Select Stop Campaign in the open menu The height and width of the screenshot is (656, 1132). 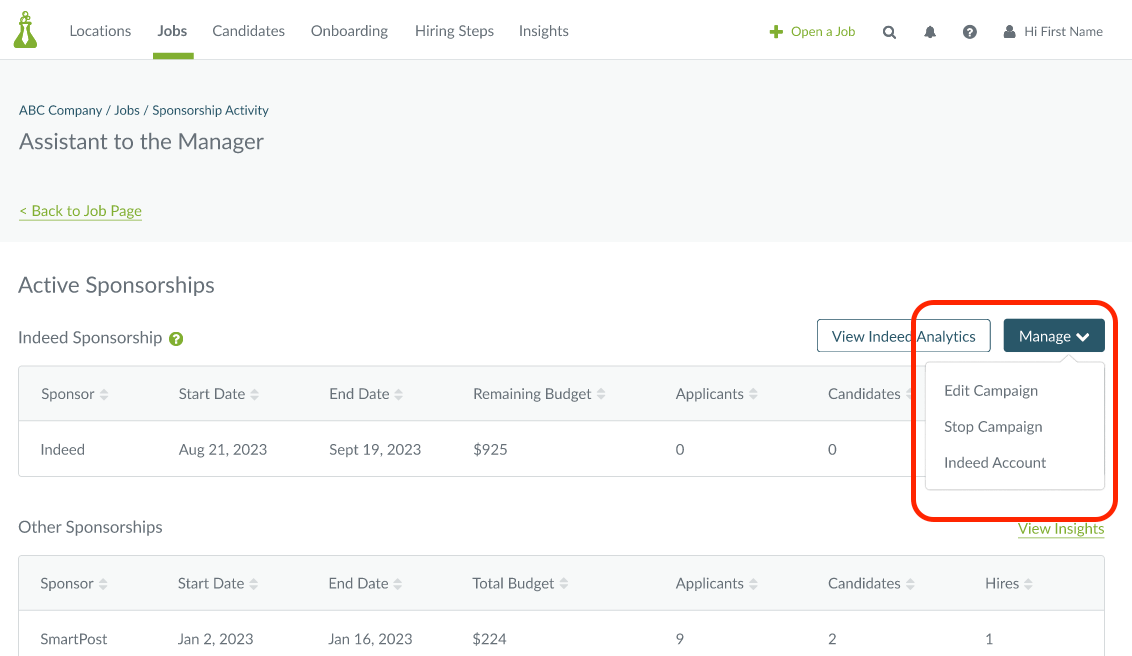pos(993,426)
